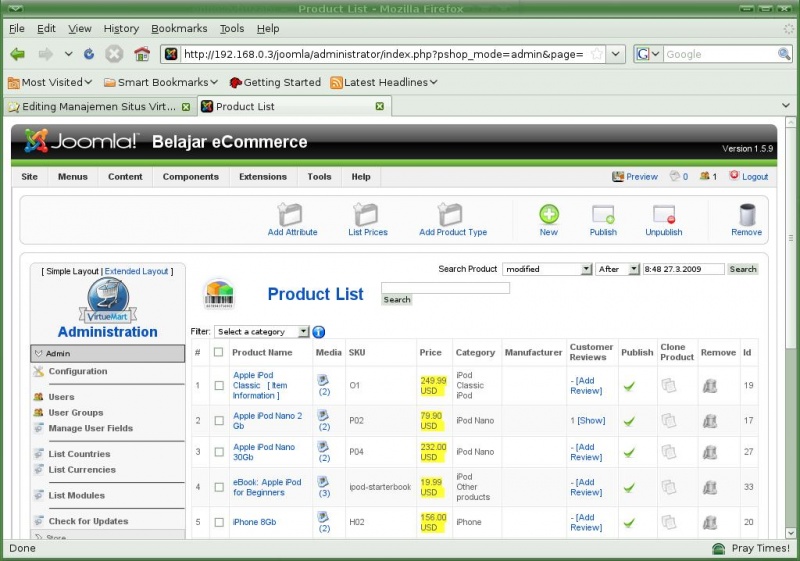This screenshot has width=800, height=561.
Task: Open the Components menu
Action: click(190, 177)
